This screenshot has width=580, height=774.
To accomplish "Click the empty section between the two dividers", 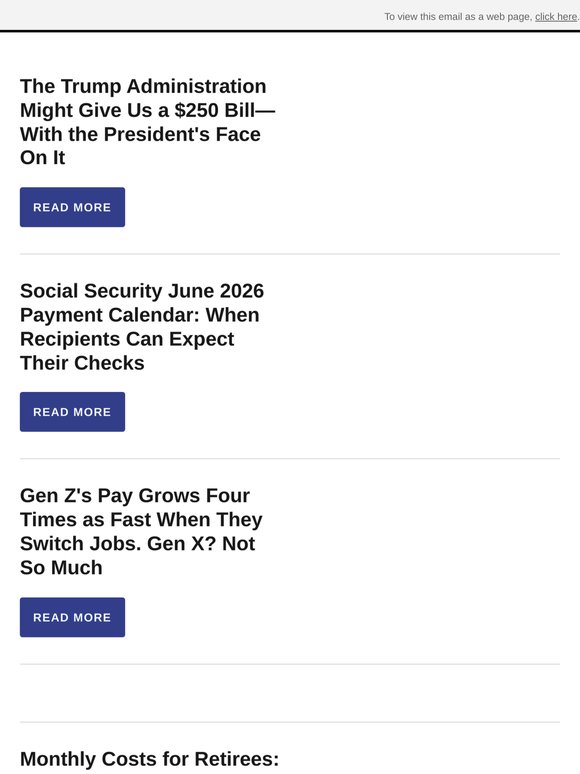I will point(290,694).
